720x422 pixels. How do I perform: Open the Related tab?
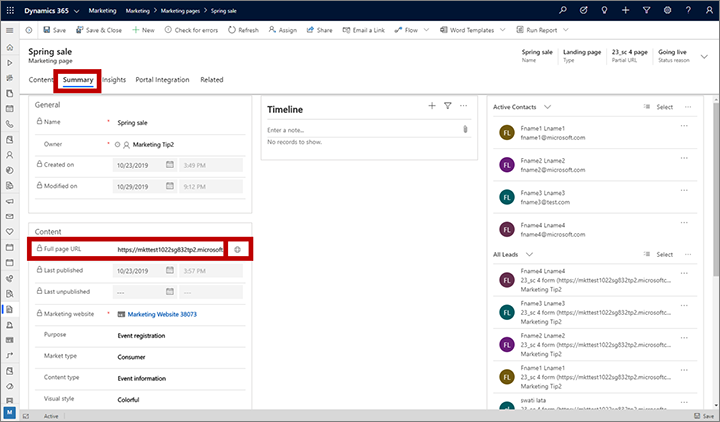tap(212, 80)
